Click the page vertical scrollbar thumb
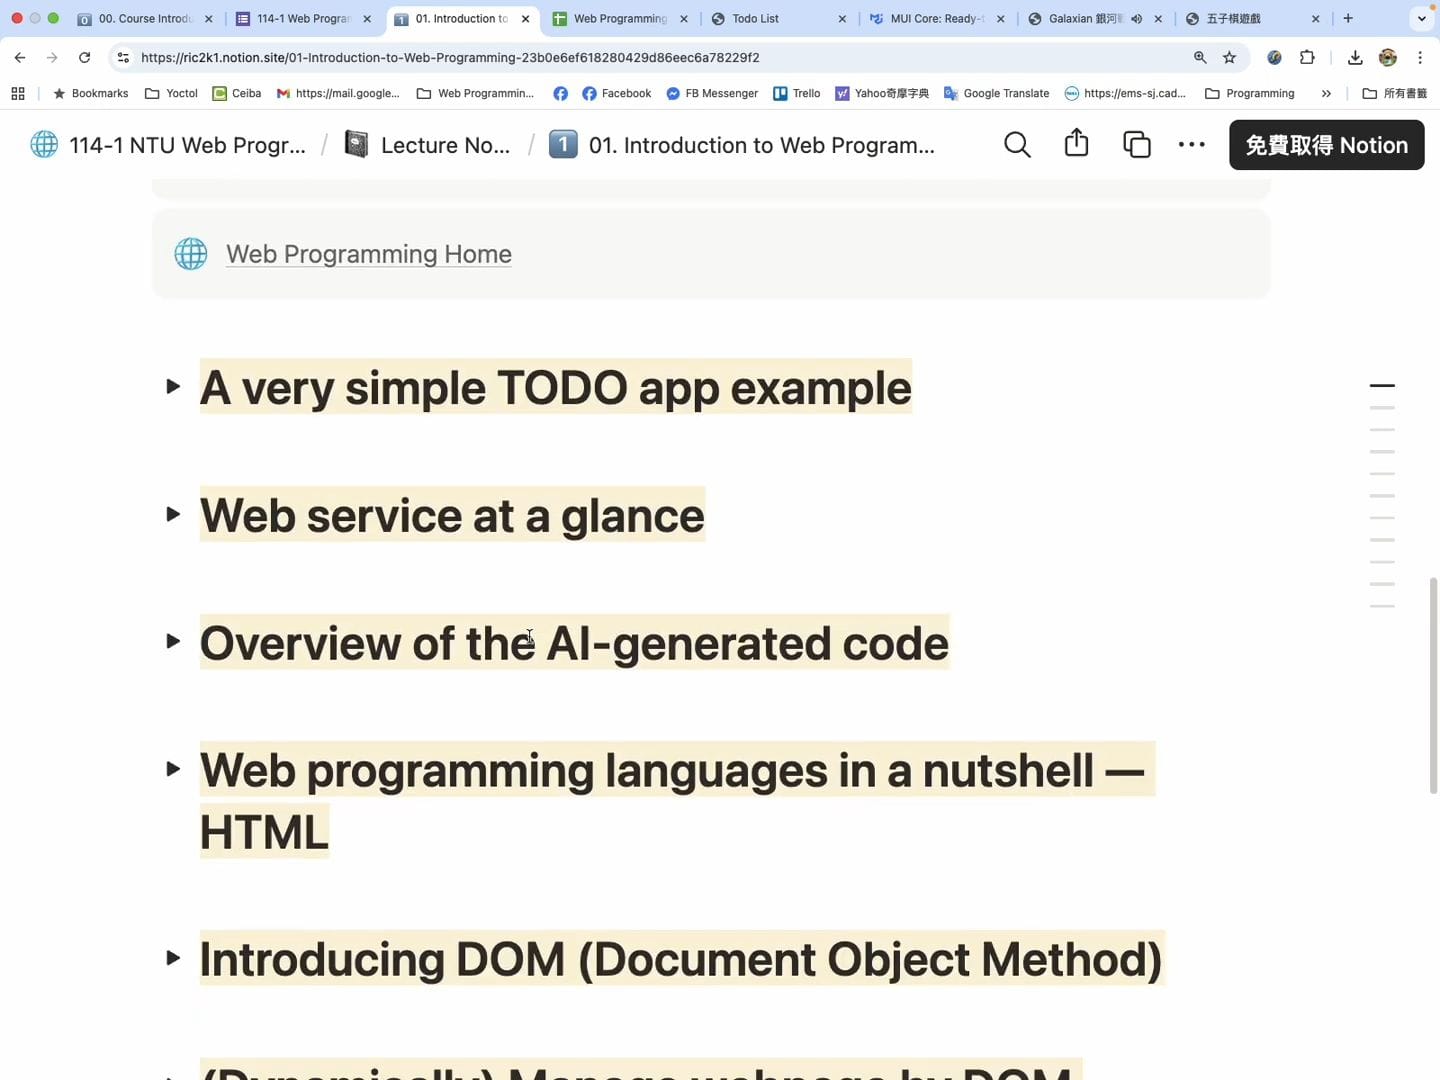The image size is (1440, 1080). 1433,685
